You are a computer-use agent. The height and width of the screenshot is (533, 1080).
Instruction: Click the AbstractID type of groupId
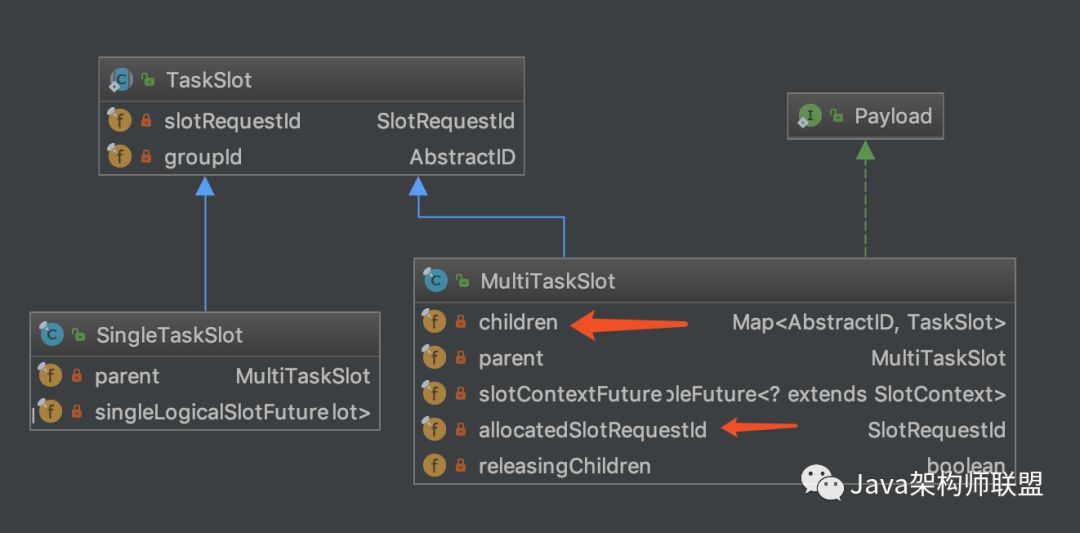(461, 157)
